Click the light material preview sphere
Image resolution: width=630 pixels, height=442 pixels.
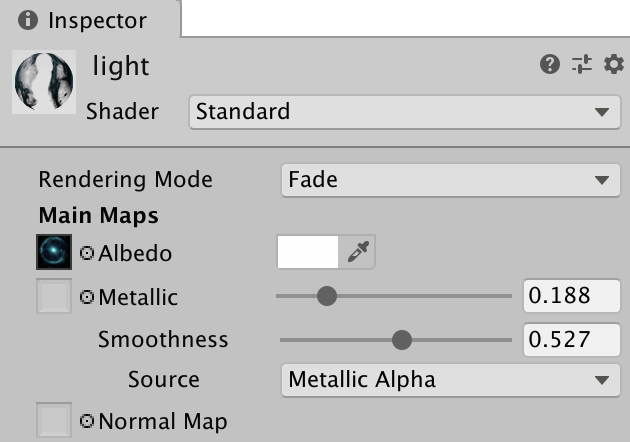coord(43,82)
